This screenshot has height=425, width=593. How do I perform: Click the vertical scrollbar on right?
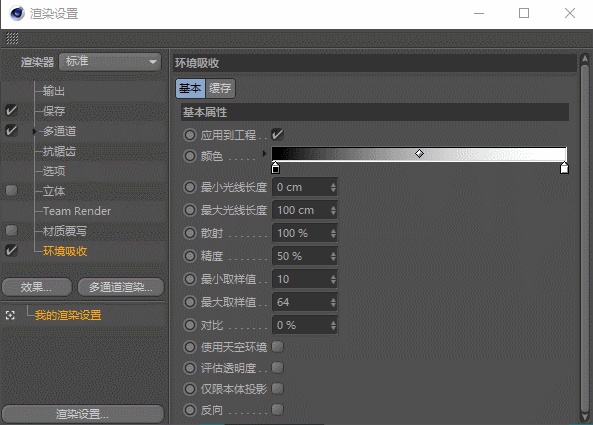point(585,238)
